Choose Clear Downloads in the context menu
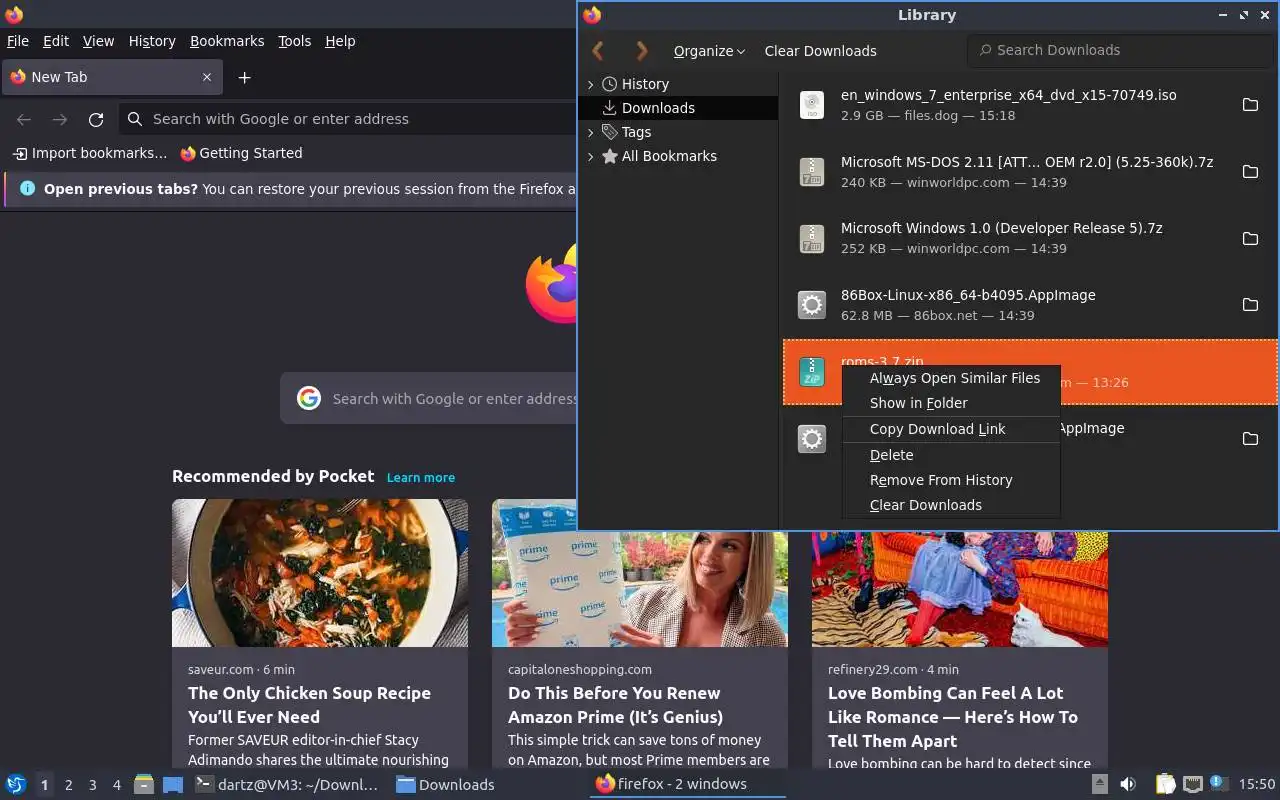This screenshot has height=800, width=1280. (x=951, y=505)
